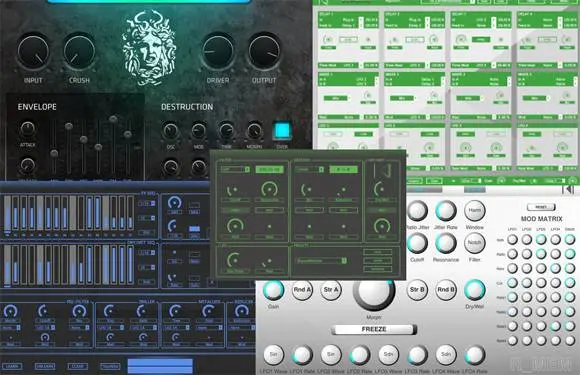Click the Harm window selector button
This screenshot has width=580, height=375.
(x=475, y=211)
